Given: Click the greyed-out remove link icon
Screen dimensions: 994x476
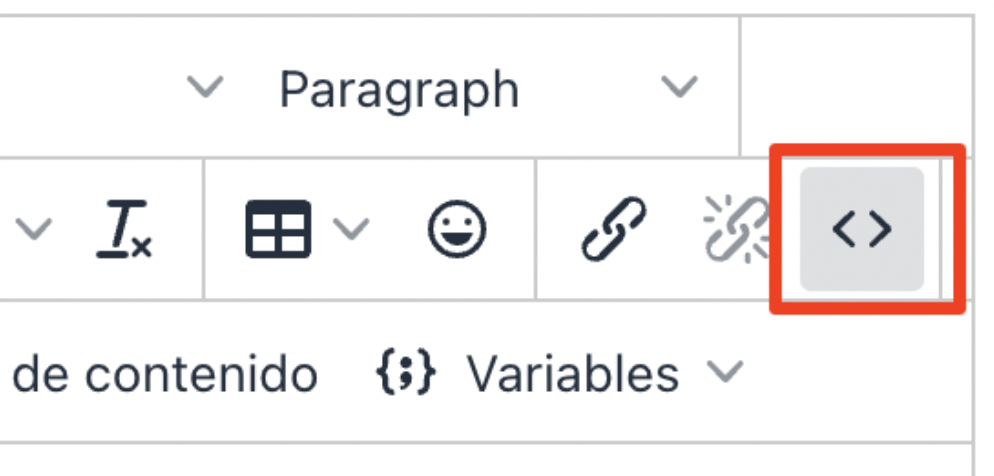Looking at the screenshot, I should click(736, 229).
